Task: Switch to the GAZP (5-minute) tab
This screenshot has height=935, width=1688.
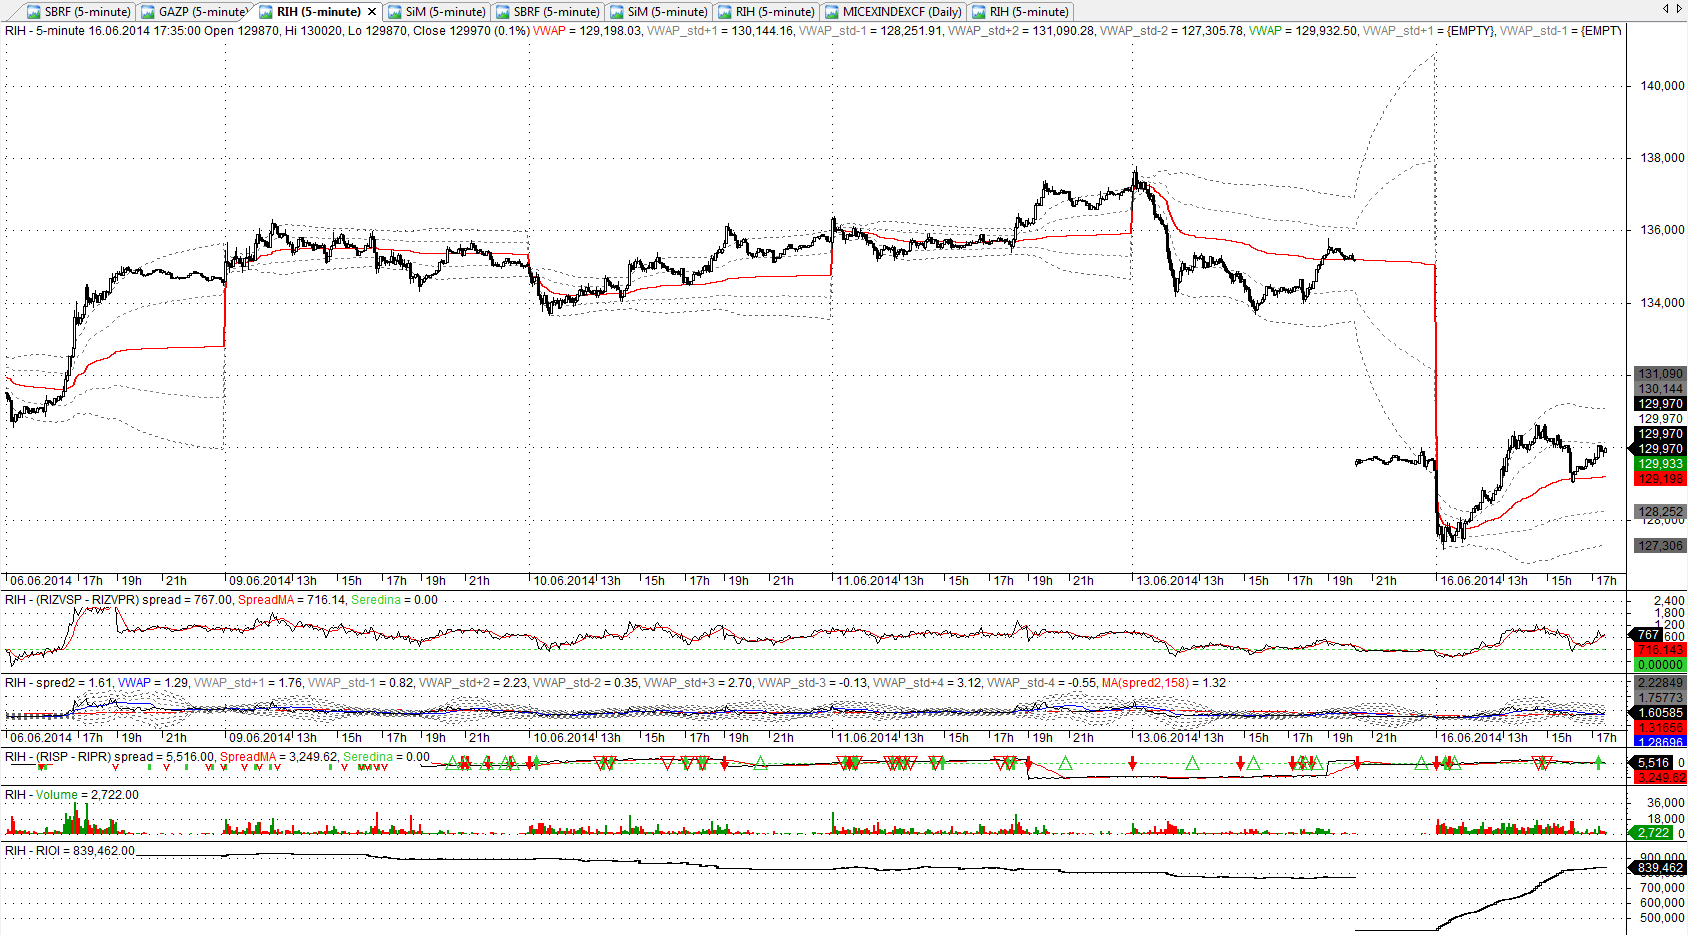Action: (202, 12)
